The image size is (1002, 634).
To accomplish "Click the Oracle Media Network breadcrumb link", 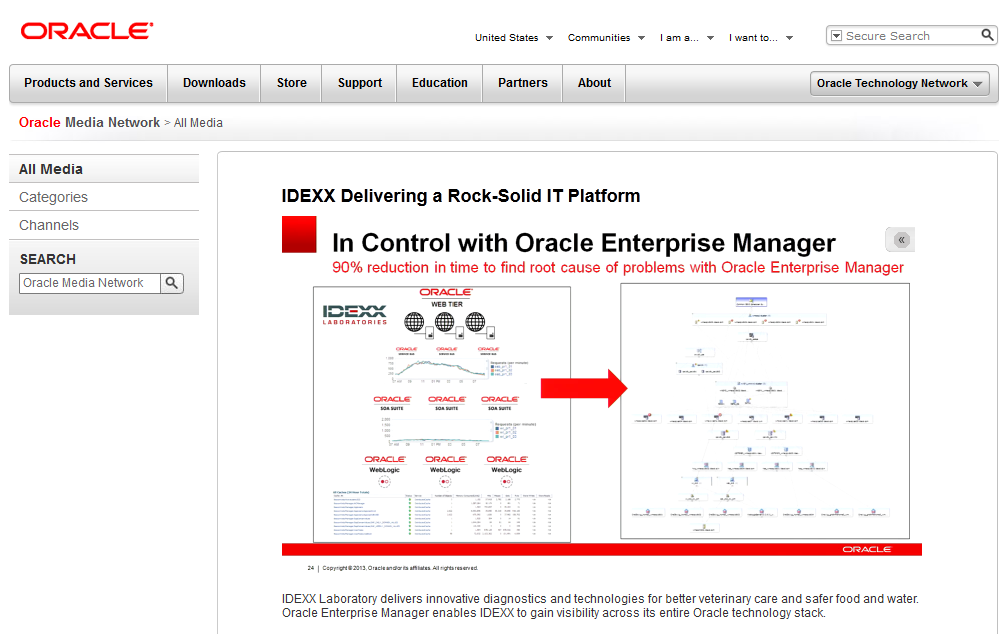I will 89,122.
